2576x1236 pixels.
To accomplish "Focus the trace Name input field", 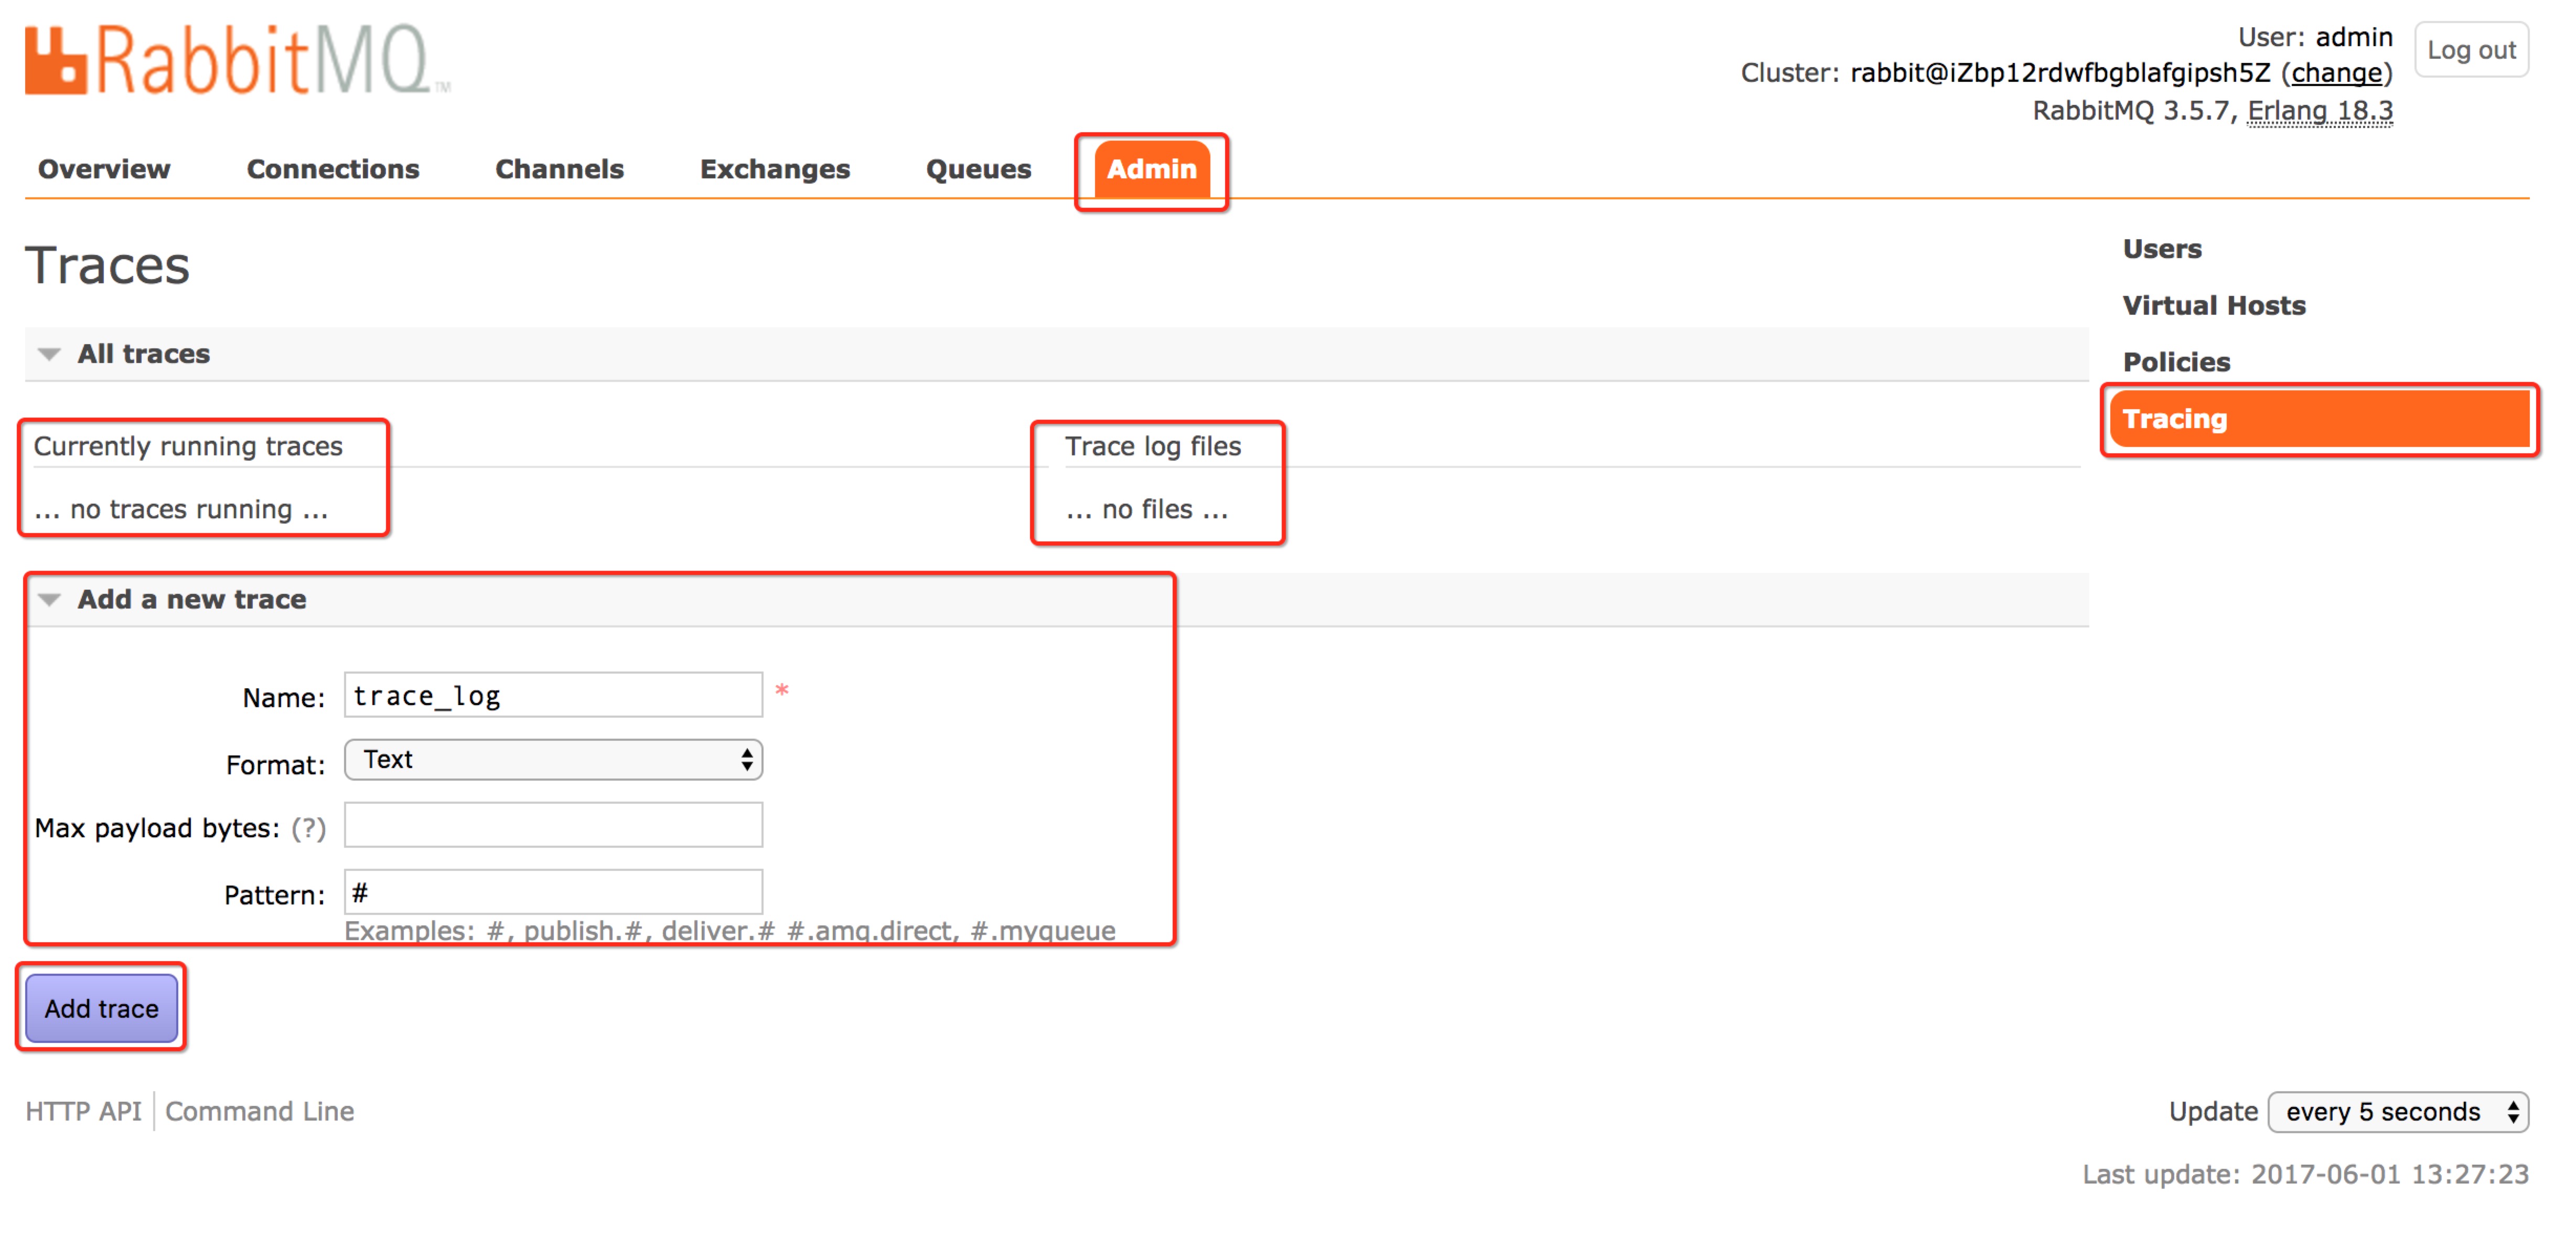I will [553, 695].
